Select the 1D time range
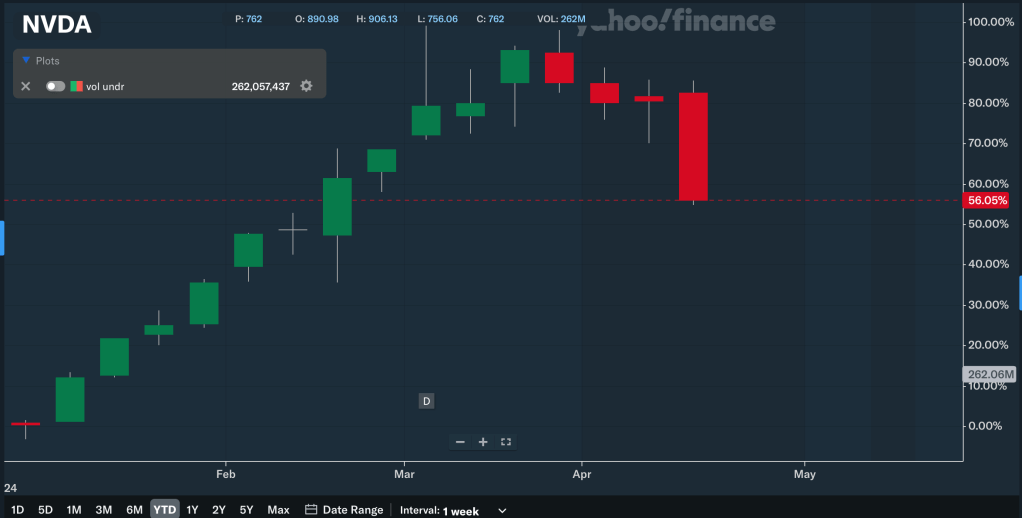This screenshot has height=518, width=1022. pyautogui.click(x=17, y=510)
